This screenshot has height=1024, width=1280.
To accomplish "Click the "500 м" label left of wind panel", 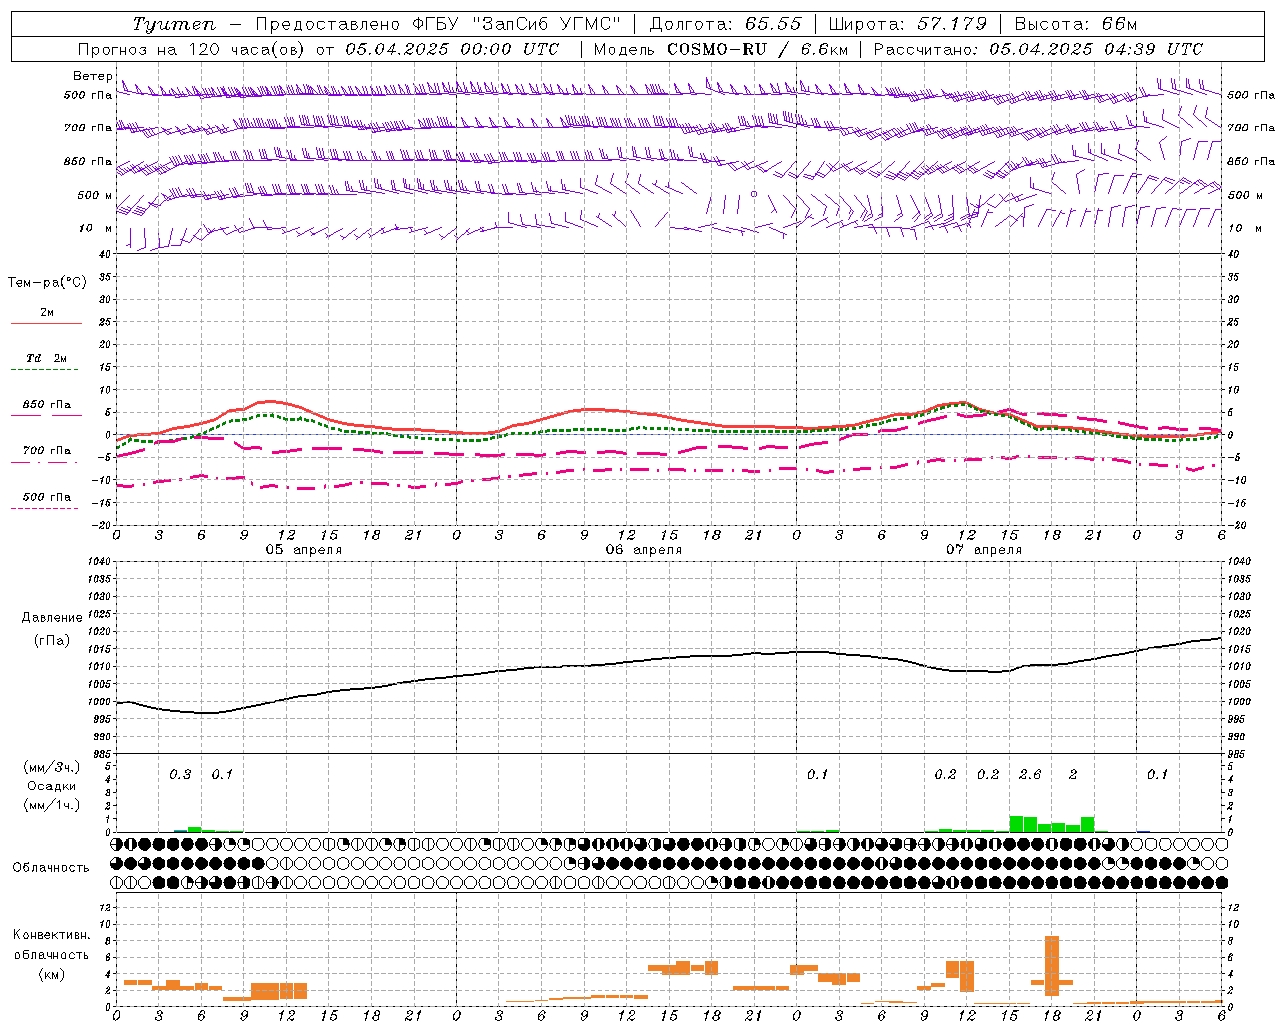I will (x=96, y=195).
